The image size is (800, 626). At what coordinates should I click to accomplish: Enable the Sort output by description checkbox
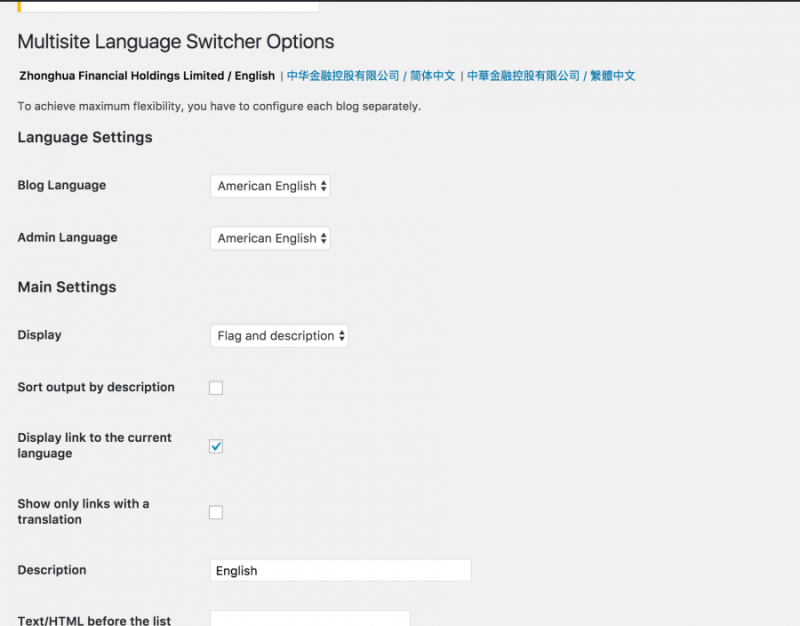[216, 388]
